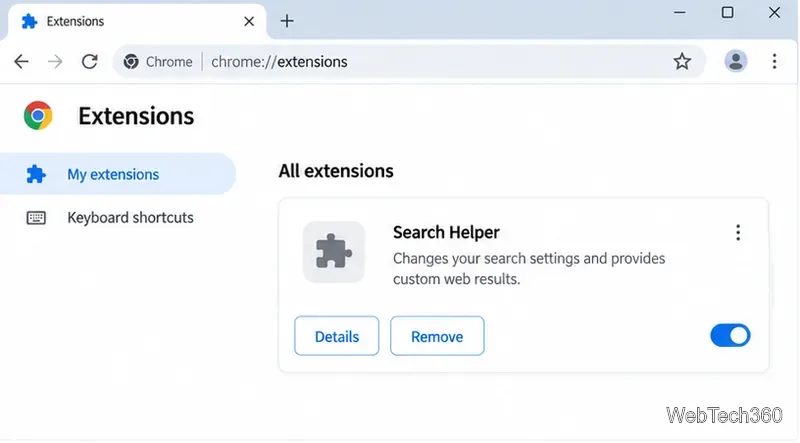Image resolution: width=800 pixels, height=443 pixels.
Task: Select the Extensions browser tab
Action: point(137,21)
